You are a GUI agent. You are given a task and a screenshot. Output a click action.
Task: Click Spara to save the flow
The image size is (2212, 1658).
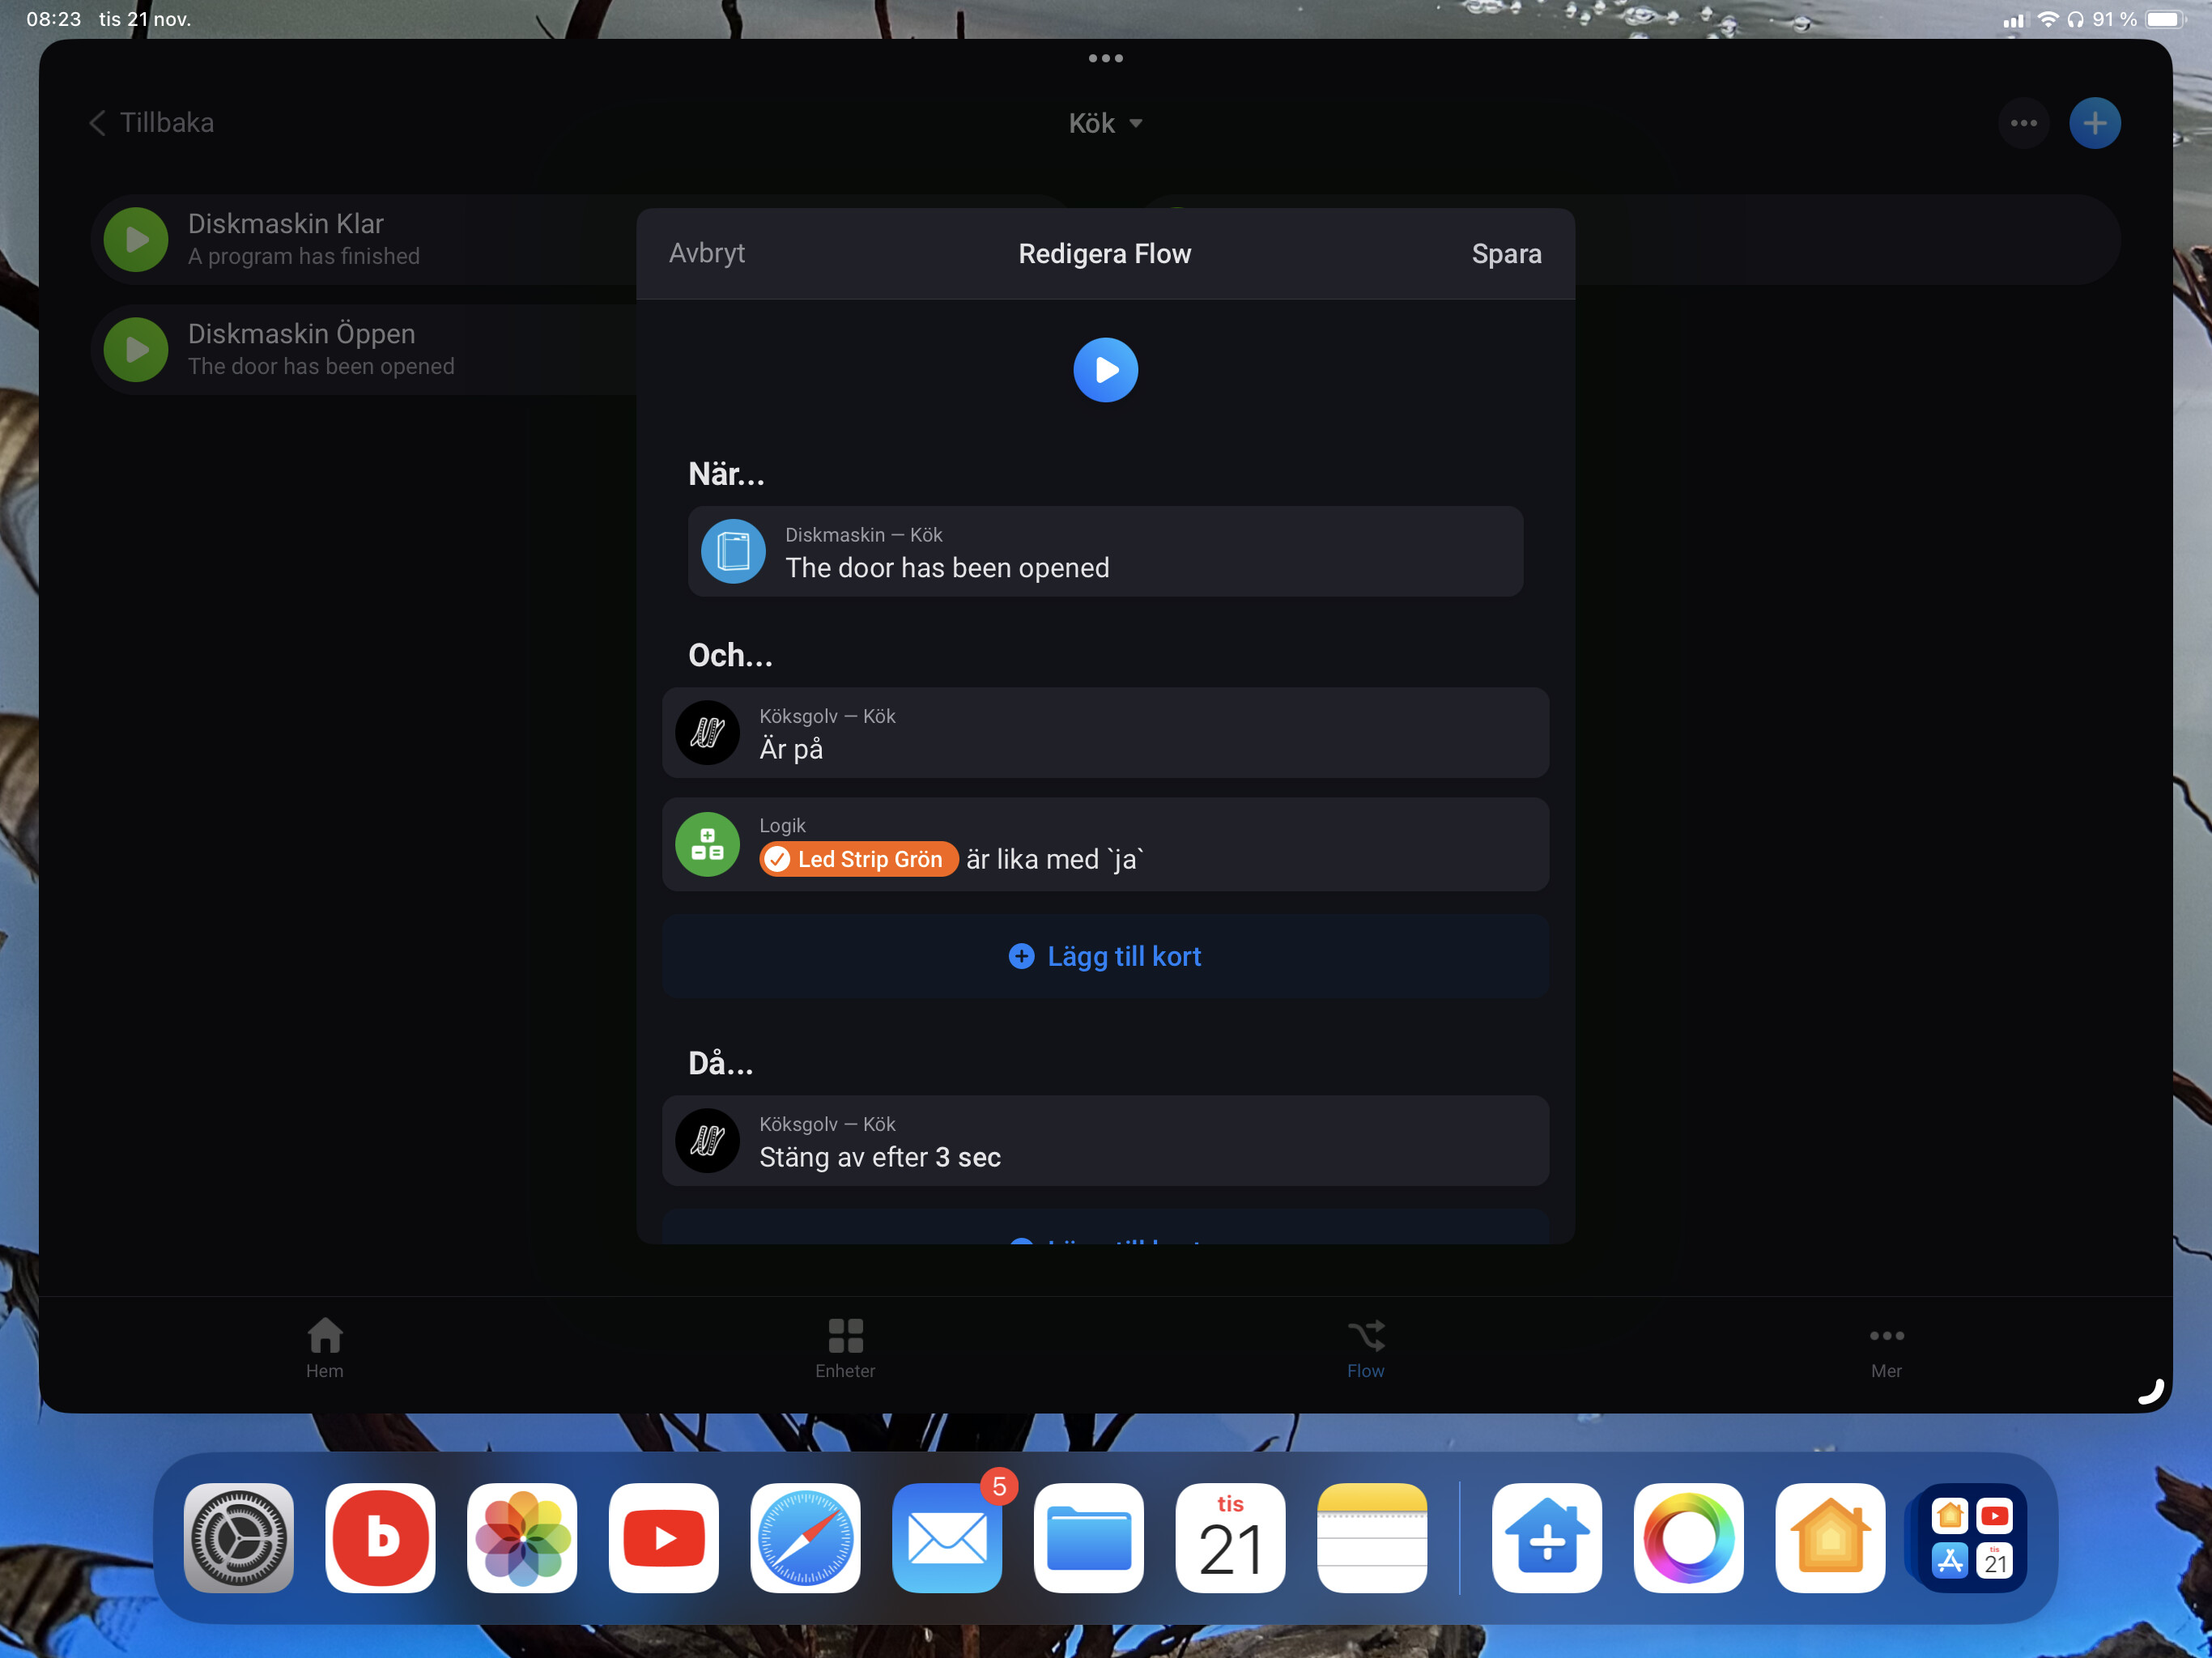1506,254
